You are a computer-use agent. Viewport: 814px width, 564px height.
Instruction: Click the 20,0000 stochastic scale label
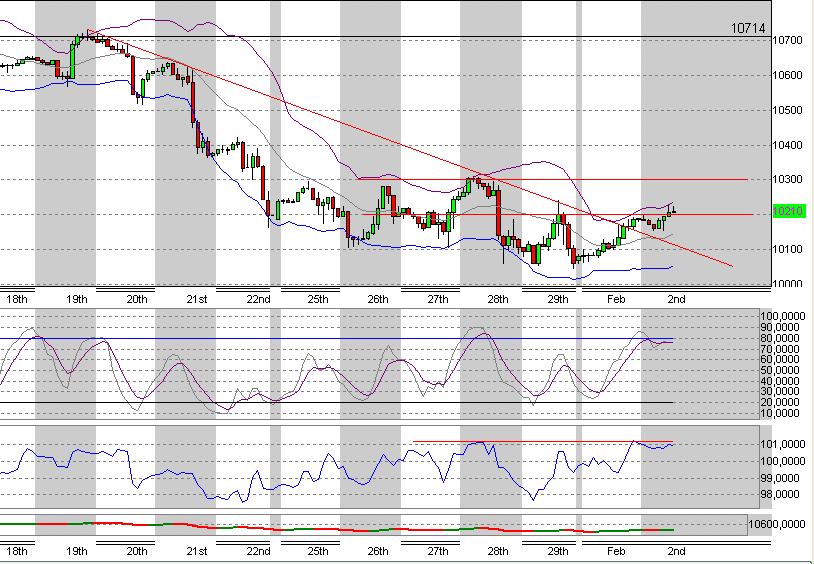pyautogui.click(x=780, y=402)
